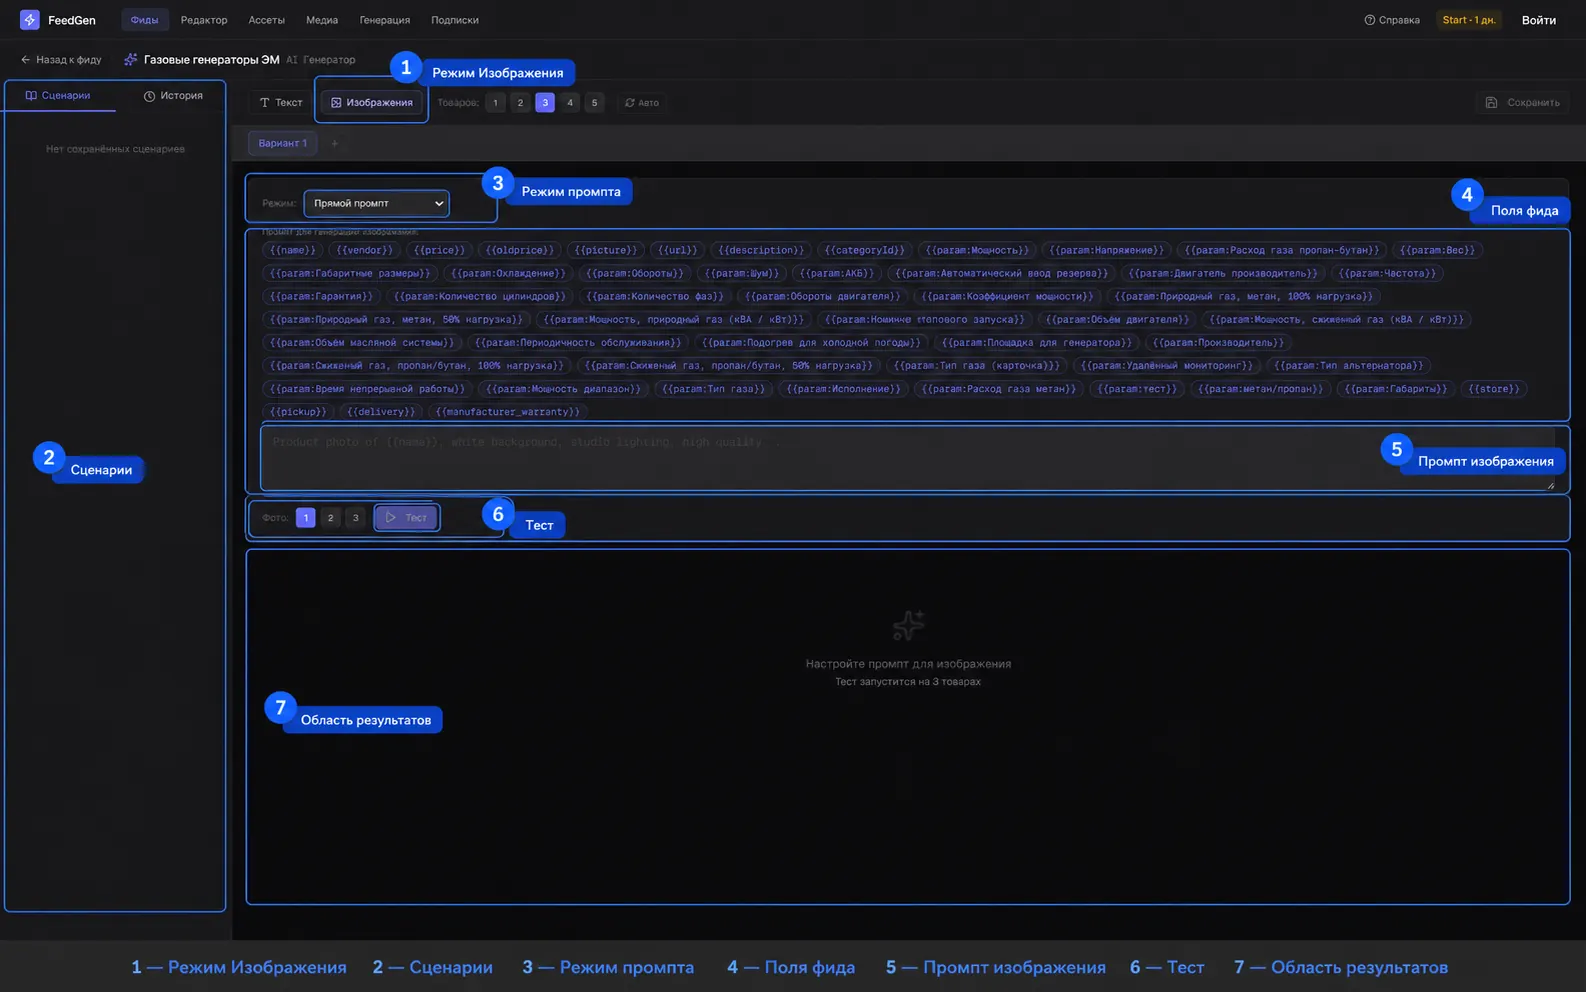Viewport: 1586px width, 992px height.
Task: Insert the {{manufacturer_warranty}} chip
Action: [507, 411]
